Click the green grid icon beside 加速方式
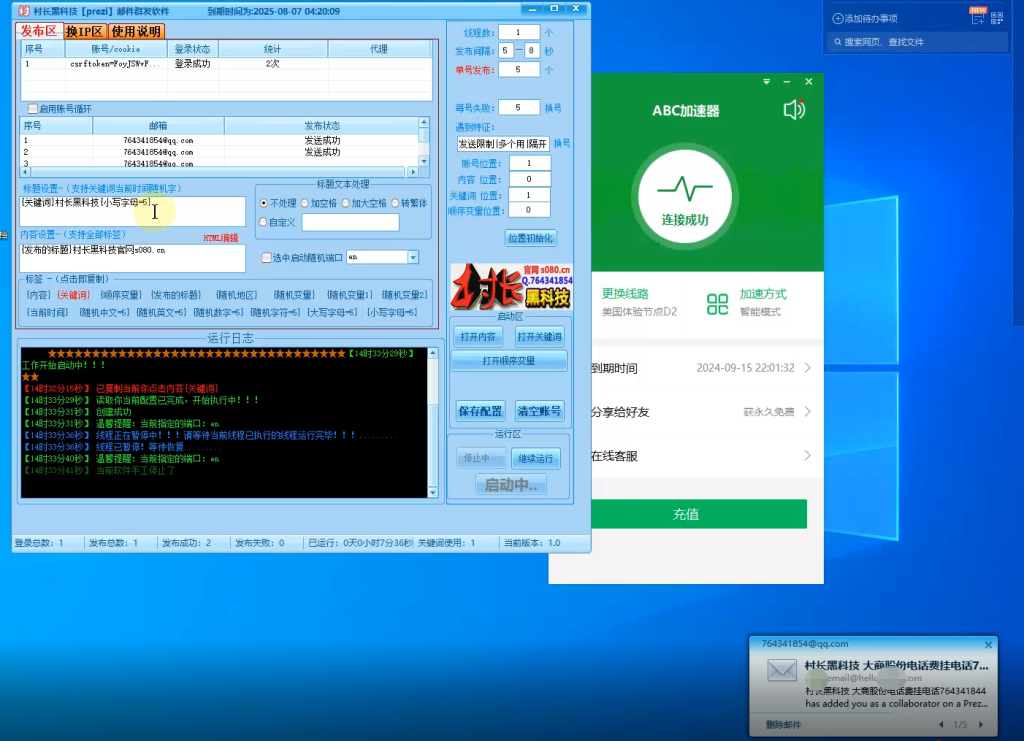Screen dimensions: 1024x741 click(x=717, y=303)
